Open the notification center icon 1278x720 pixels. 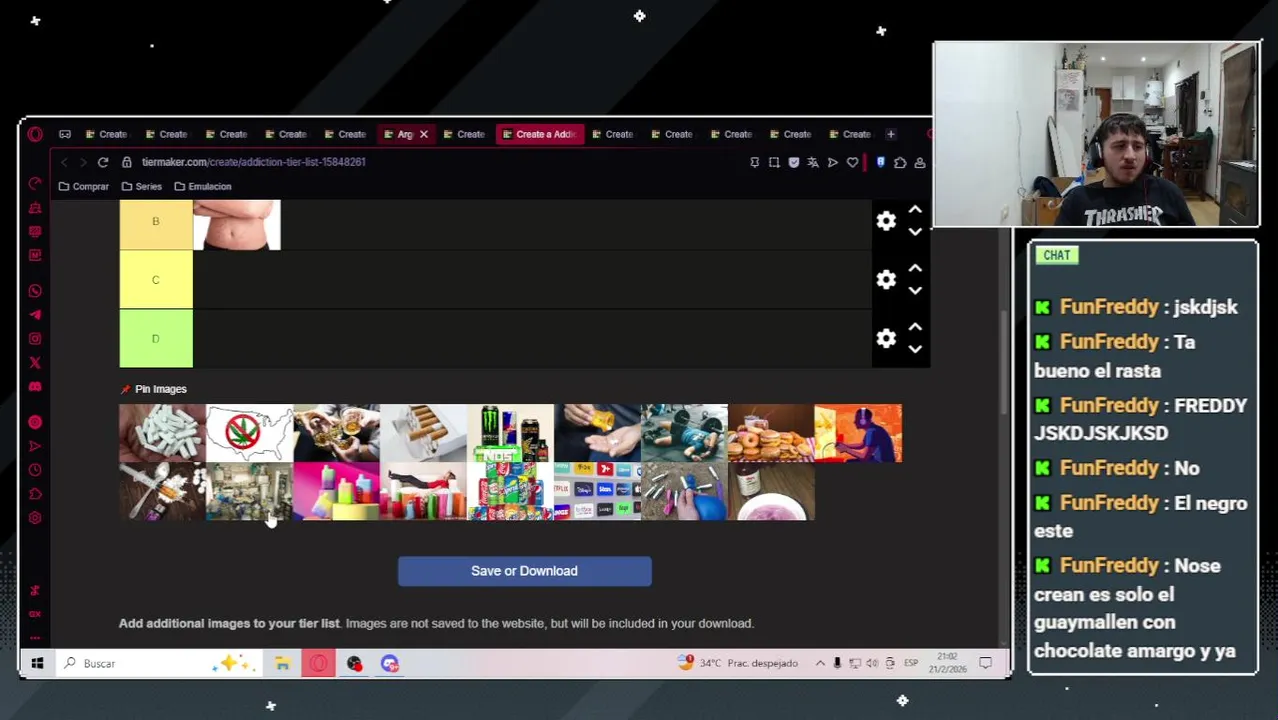(985, 663)
